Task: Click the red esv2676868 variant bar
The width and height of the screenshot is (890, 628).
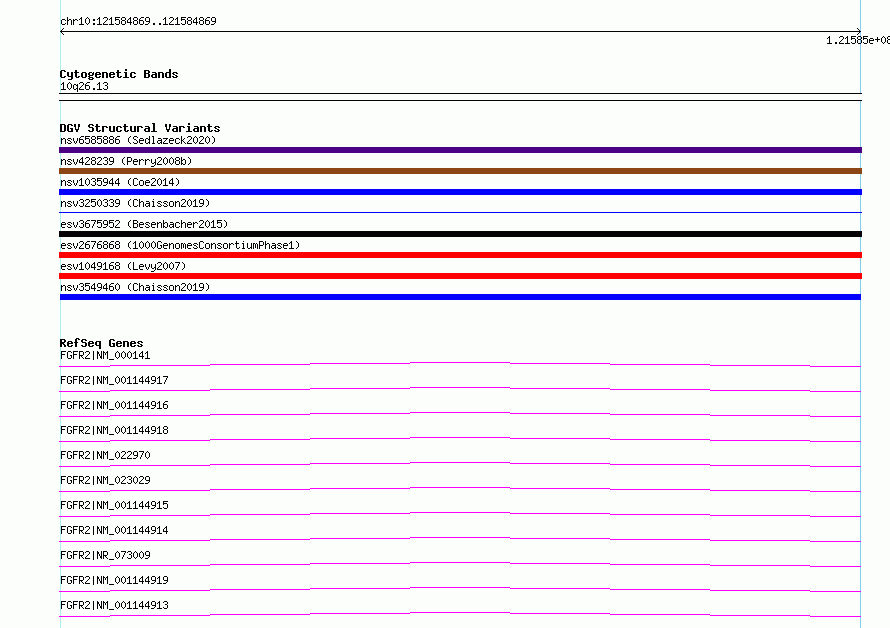Action: coord(460,255)
